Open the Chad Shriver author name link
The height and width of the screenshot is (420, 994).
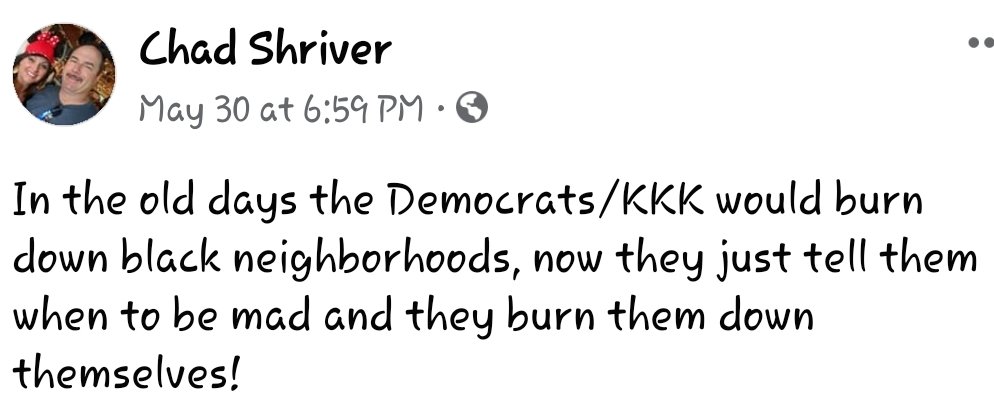click(x=265, y=48)
